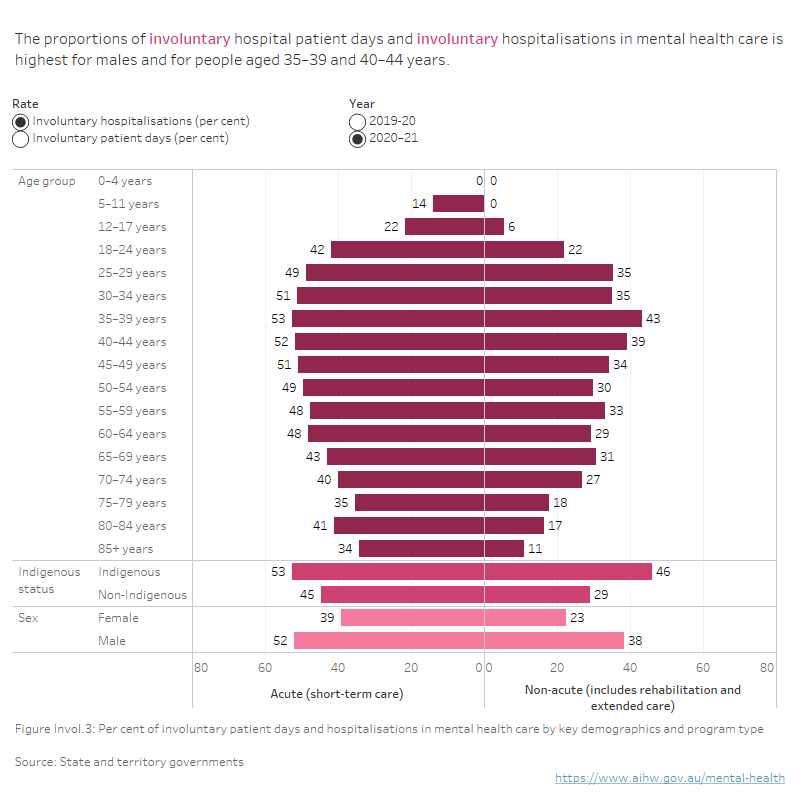
Task: Click the Indigenous non-acute bar showing 46
Action: tap(568, 572)
